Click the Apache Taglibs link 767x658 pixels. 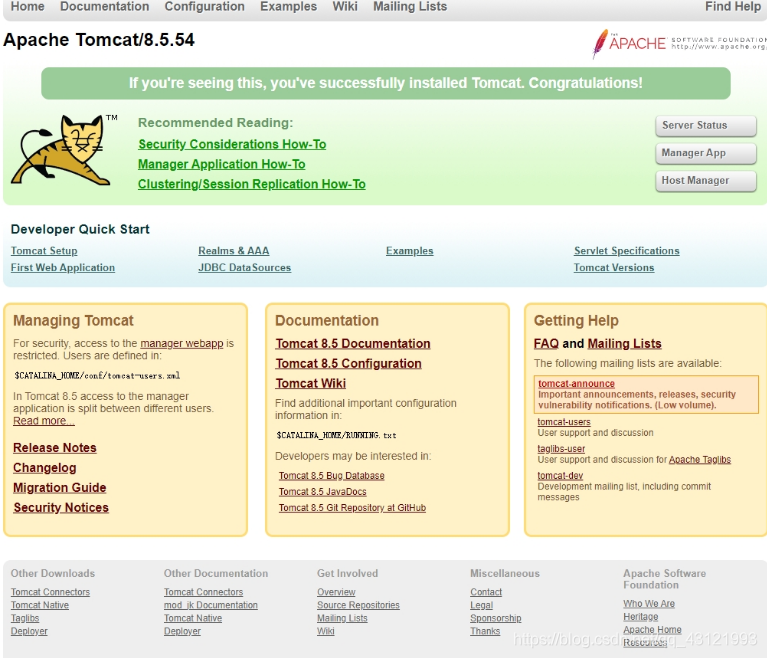pyautogui.click(x=699, y=460)
